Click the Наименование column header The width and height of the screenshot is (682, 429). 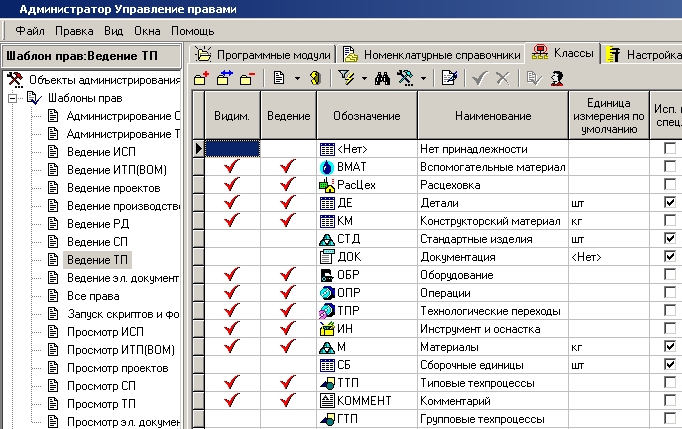[493, 116]
